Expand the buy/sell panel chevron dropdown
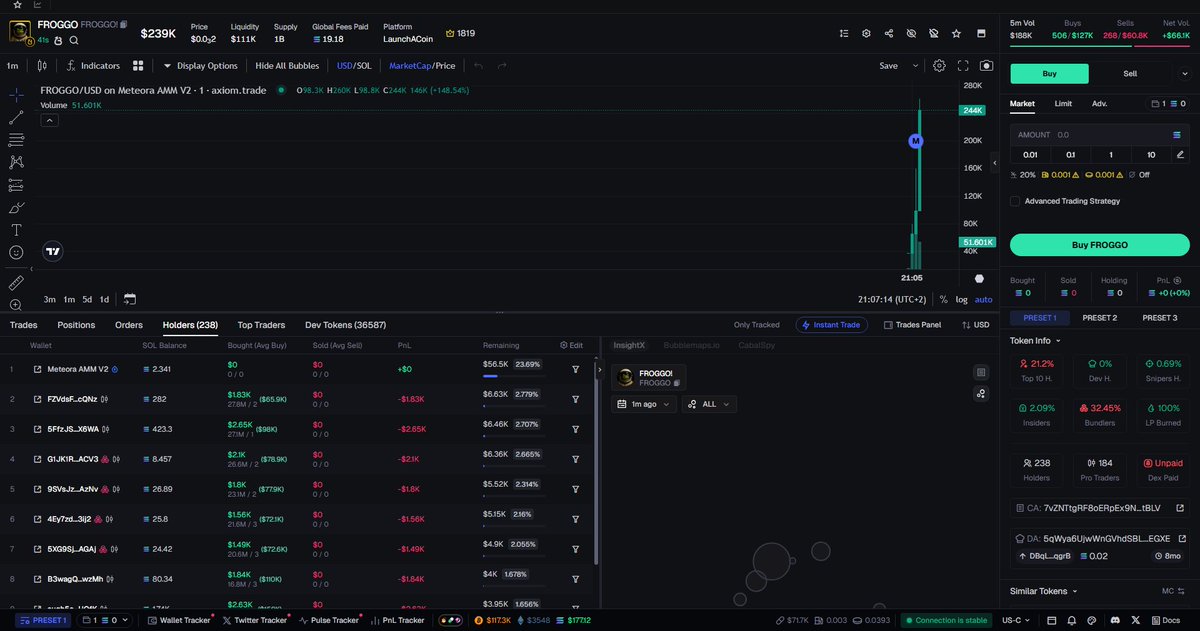The image size is (1200, 631). pyautogui.click(x=1185, y=73)
